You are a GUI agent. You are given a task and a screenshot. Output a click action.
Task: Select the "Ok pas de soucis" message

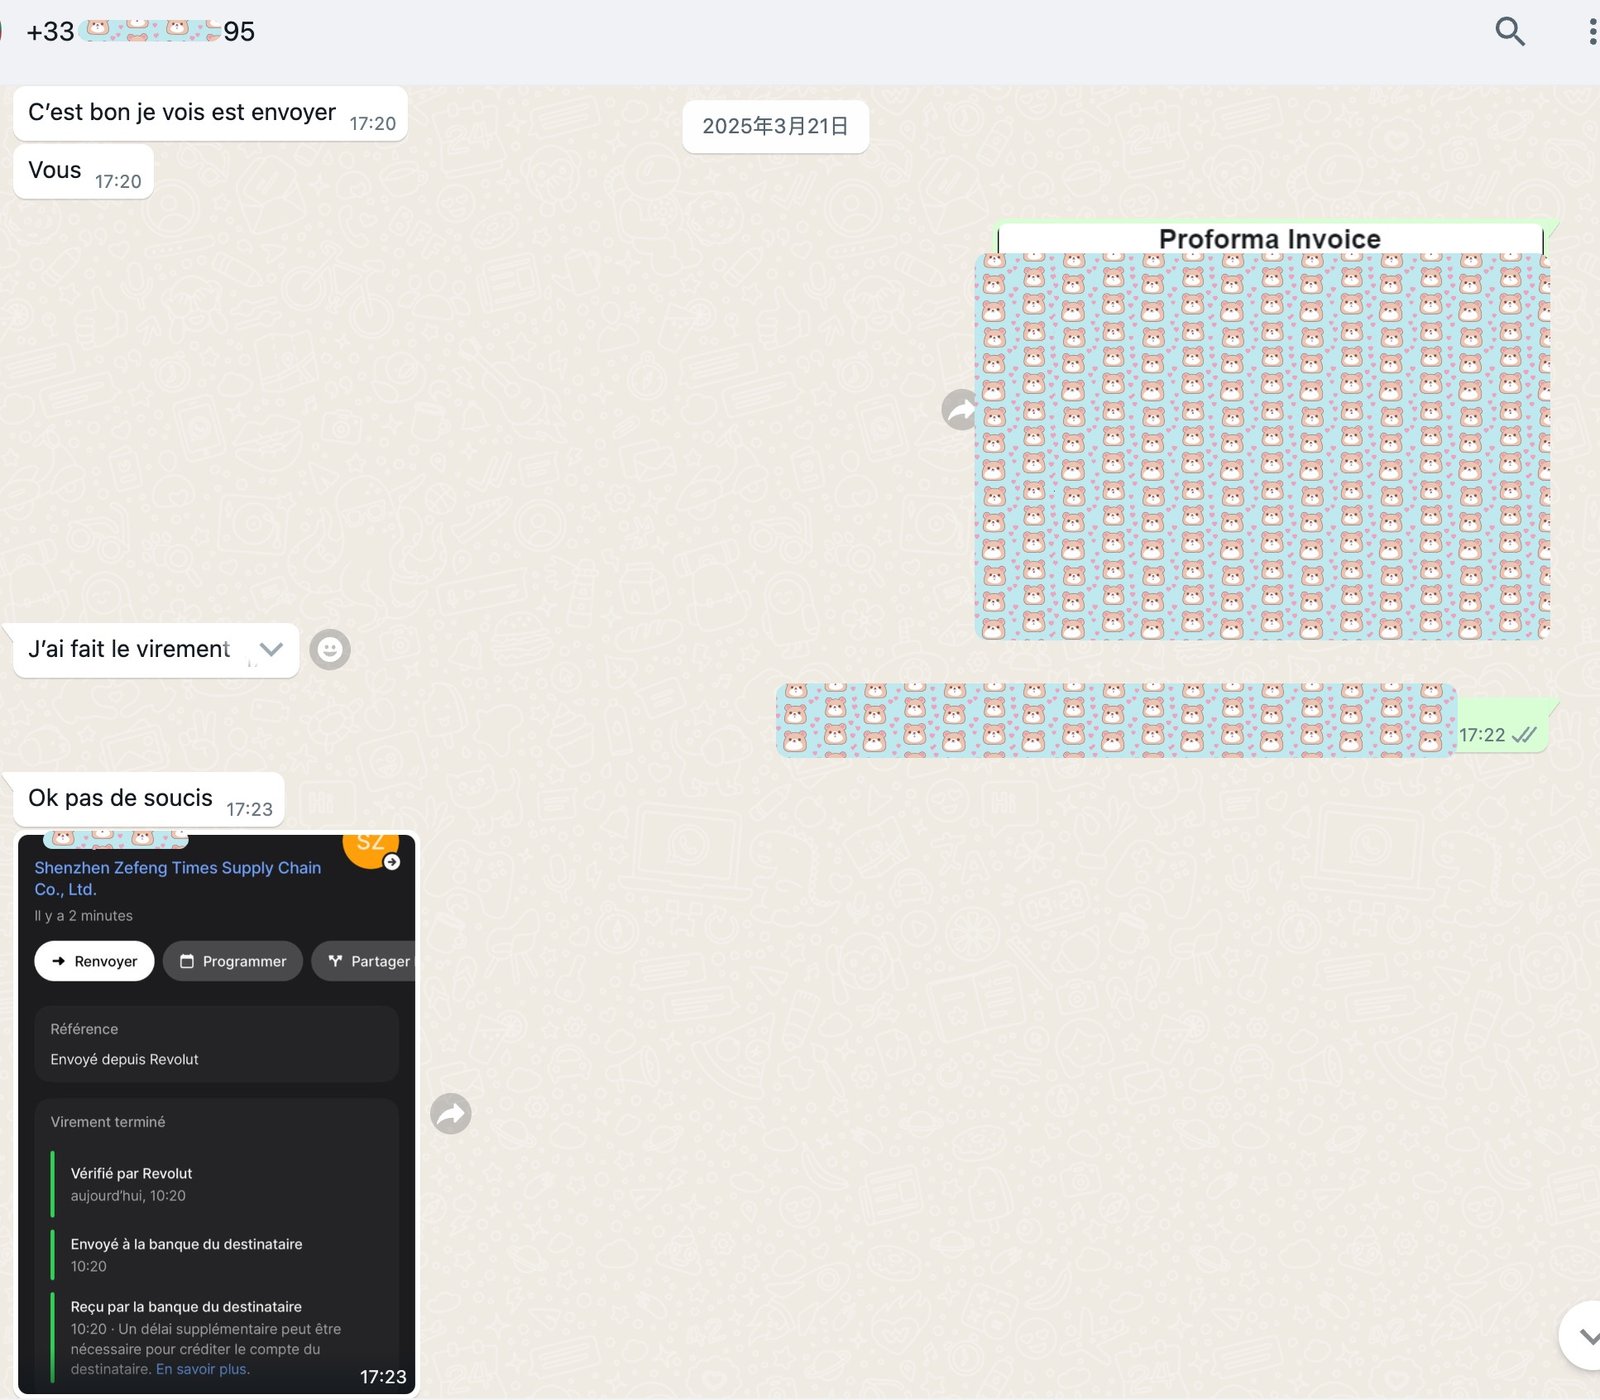coord(121,798)
